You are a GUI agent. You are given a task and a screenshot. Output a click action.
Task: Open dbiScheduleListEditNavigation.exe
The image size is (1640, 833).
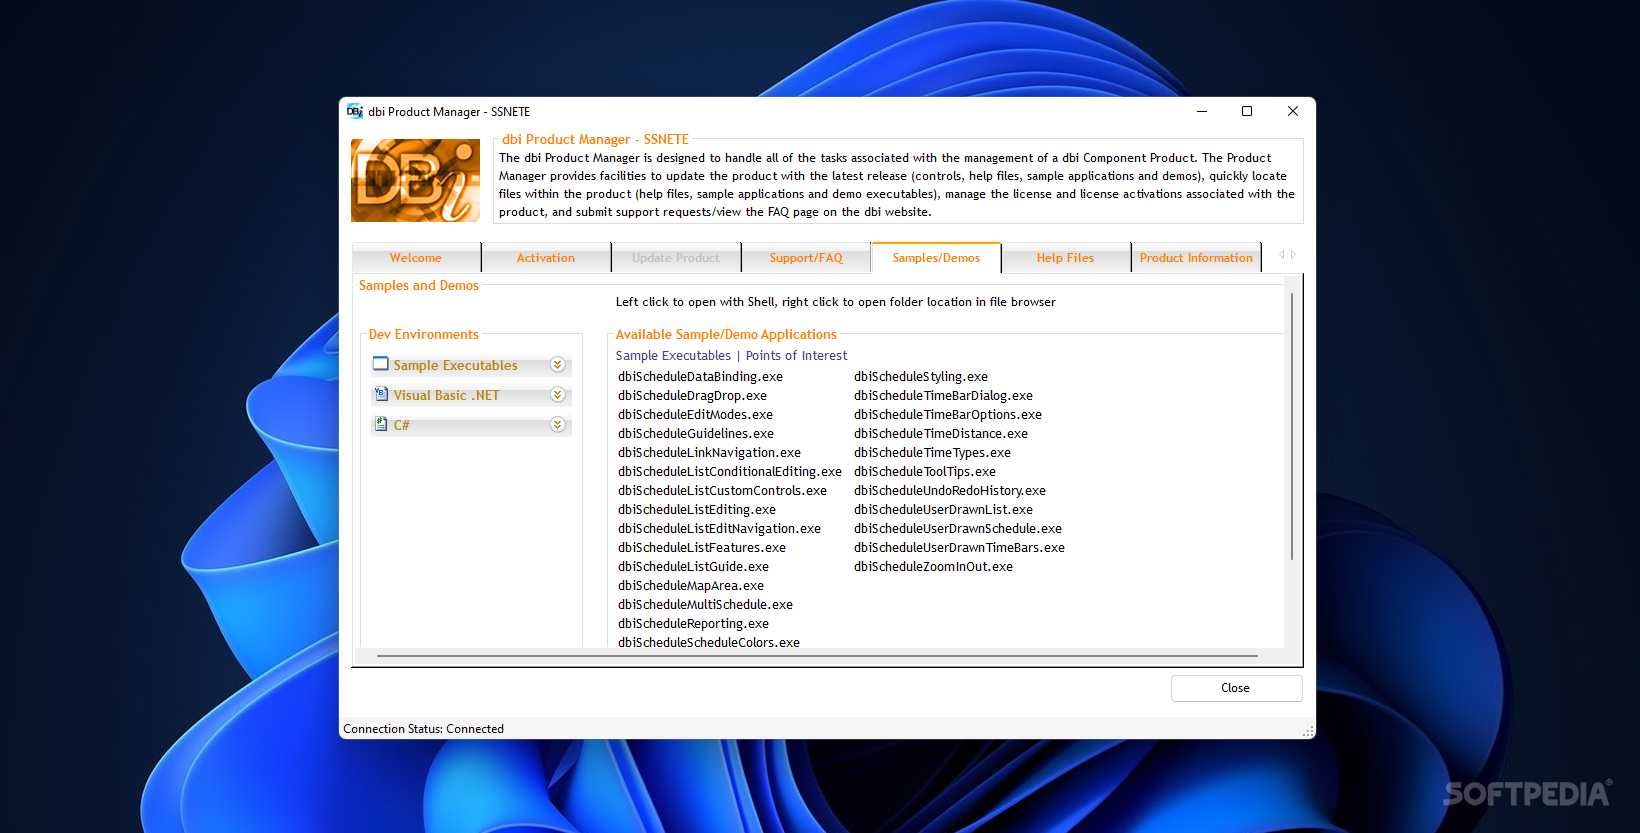[x=719, y=529]
